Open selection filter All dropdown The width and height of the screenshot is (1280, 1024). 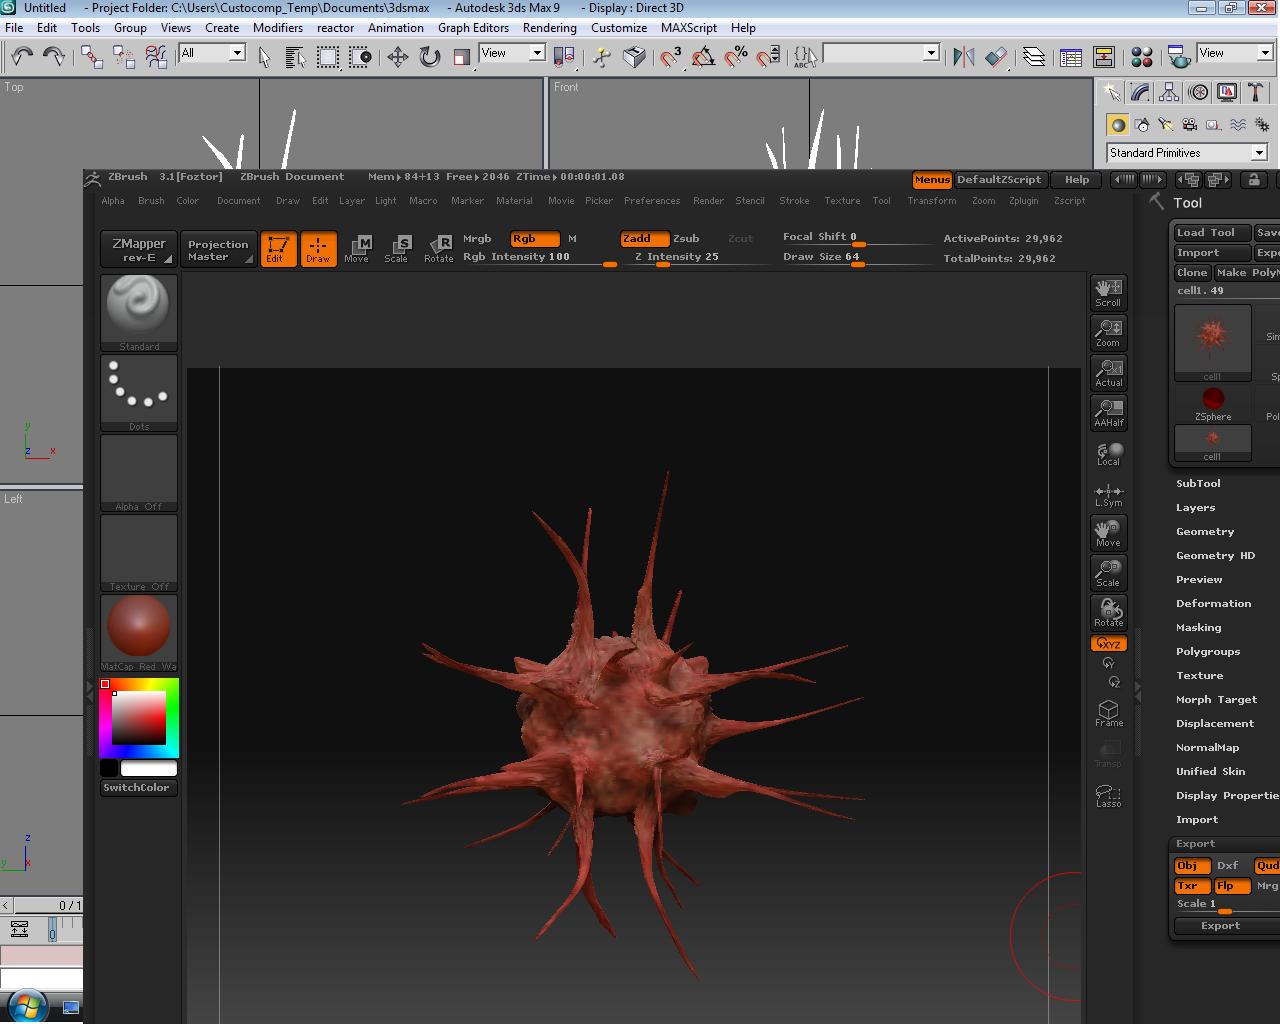click(x=212, y=53)
